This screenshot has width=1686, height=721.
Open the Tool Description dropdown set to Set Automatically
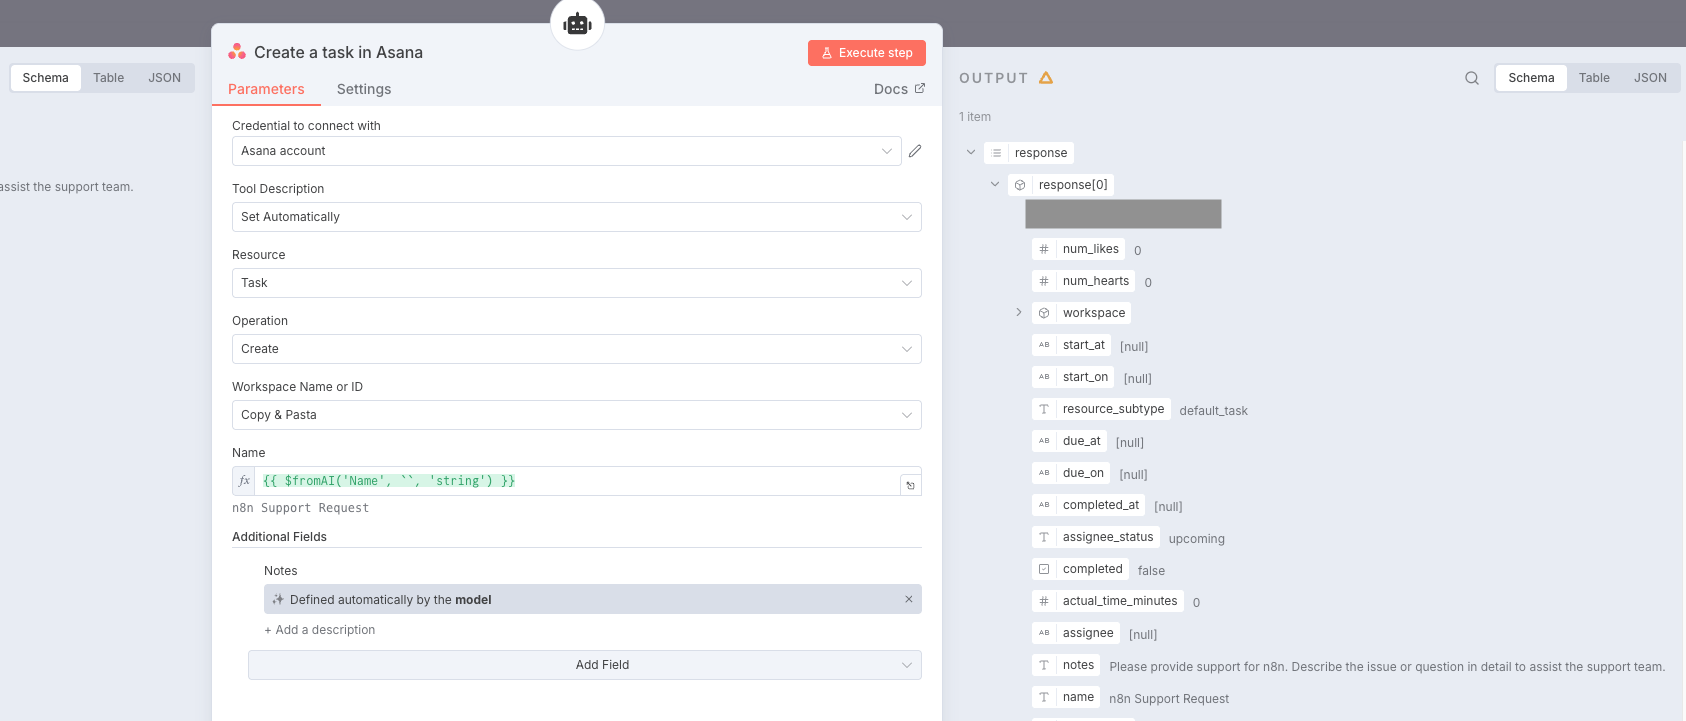click(577, 217)
